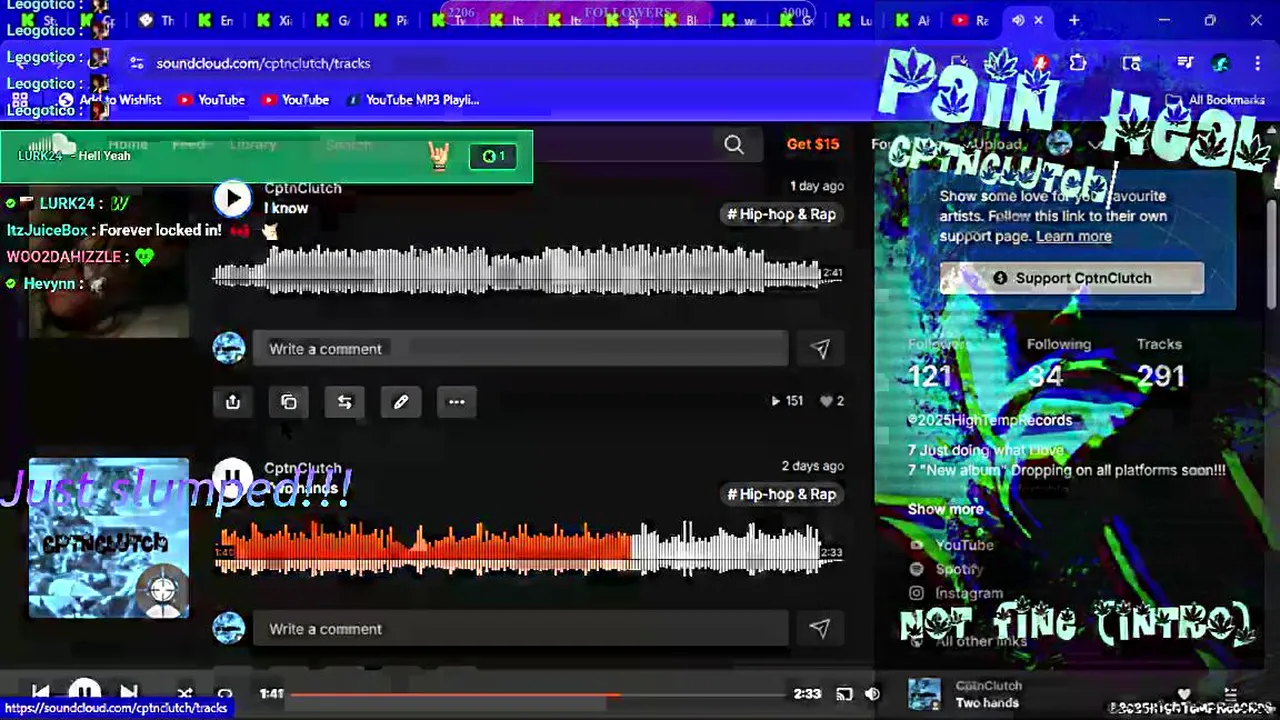Click the 151 plays count
Viewport: 1280px width, 720px height.
(x=787, y=401)
